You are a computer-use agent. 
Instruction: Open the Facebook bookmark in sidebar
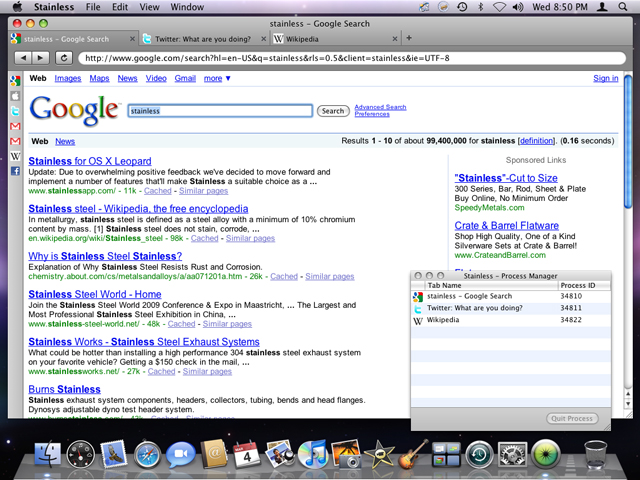(15, 171)
